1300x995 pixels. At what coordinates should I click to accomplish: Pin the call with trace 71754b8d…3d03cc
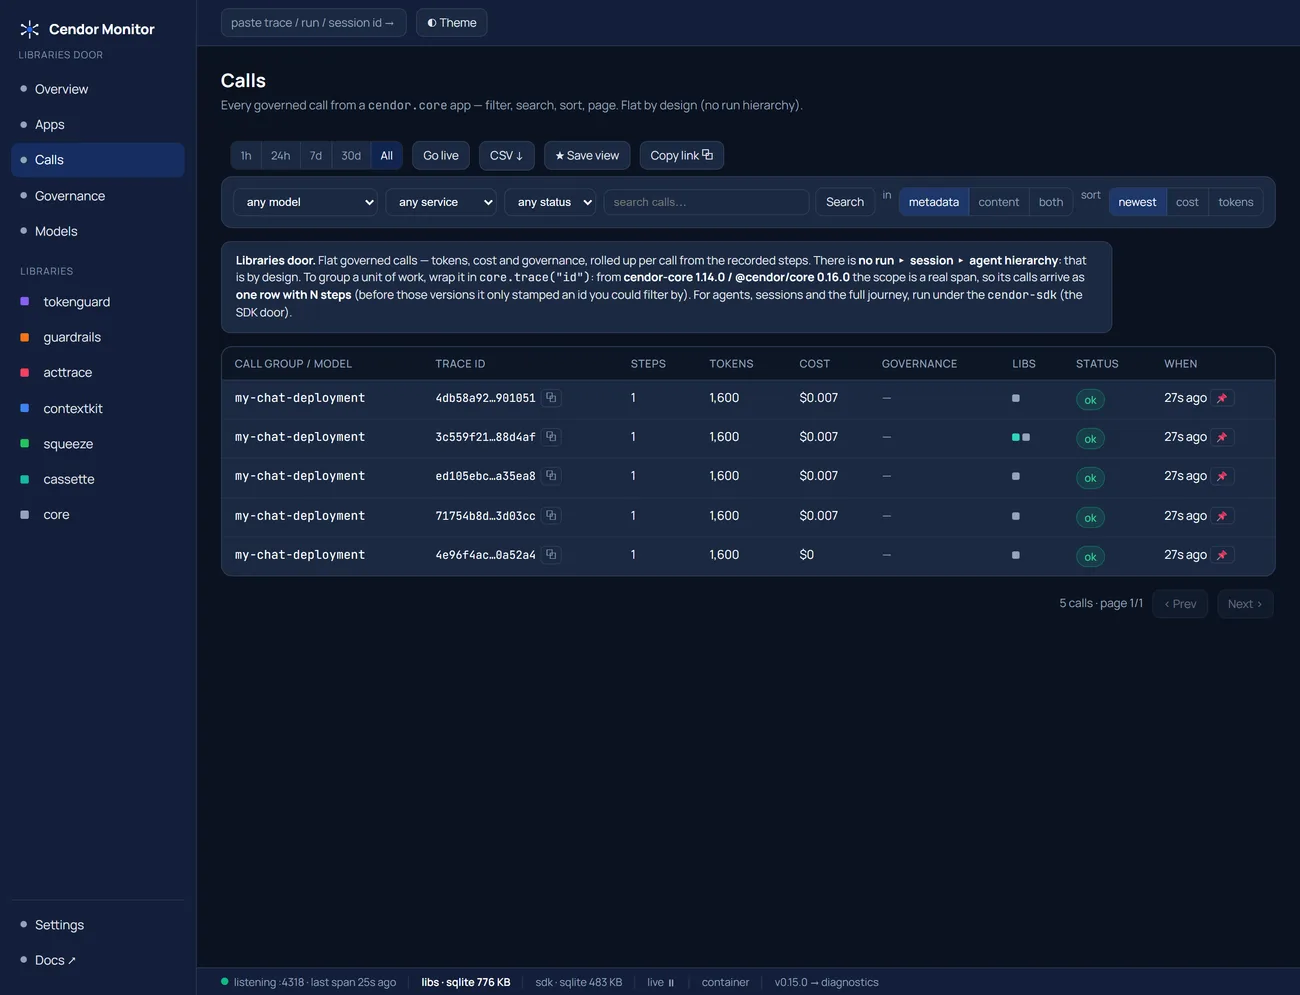(x=1222, y=516)
